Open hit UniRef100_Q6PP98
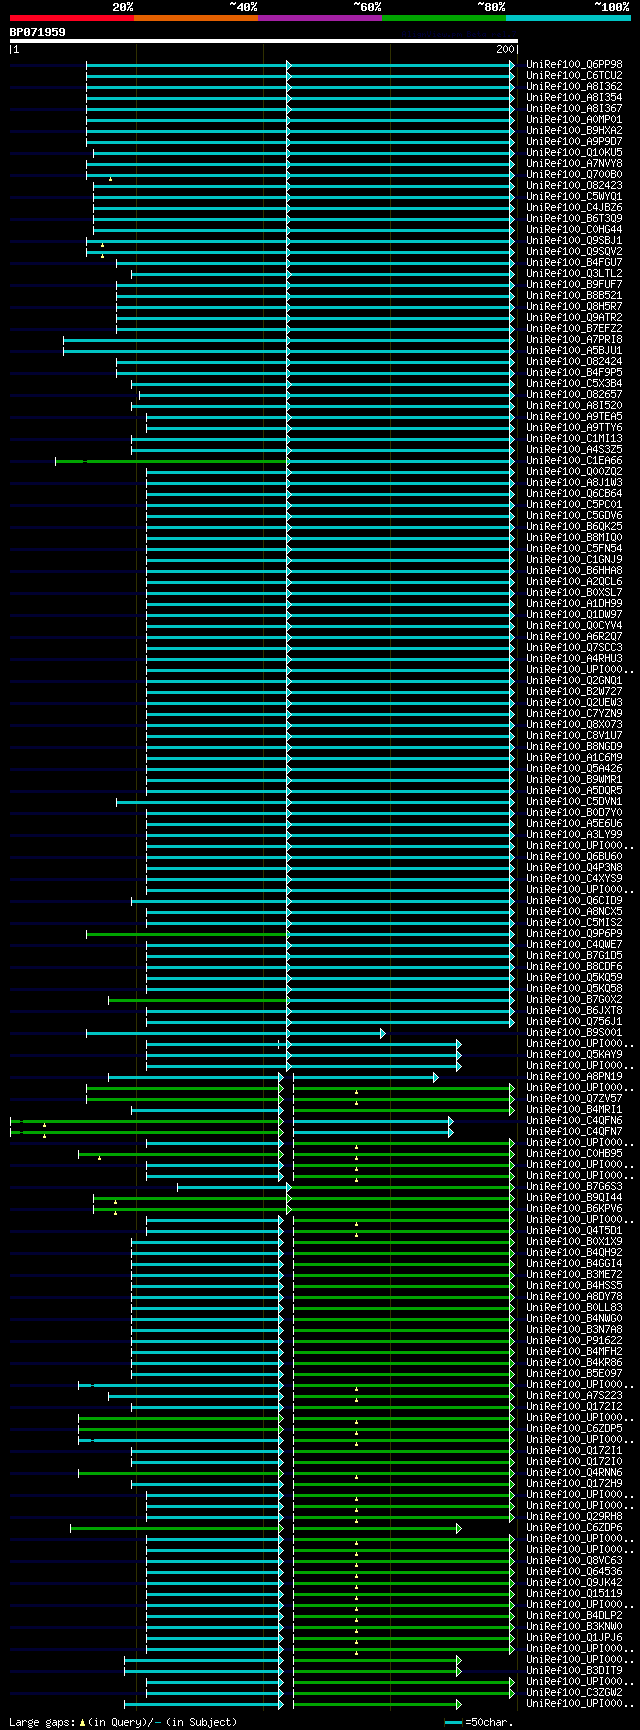The image size is (640, 1730). (x=574, y=64)
